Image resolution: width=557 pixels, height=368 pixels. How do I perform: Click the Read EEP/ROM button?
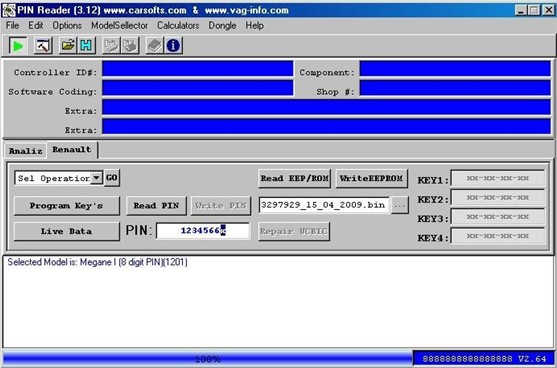294,178
